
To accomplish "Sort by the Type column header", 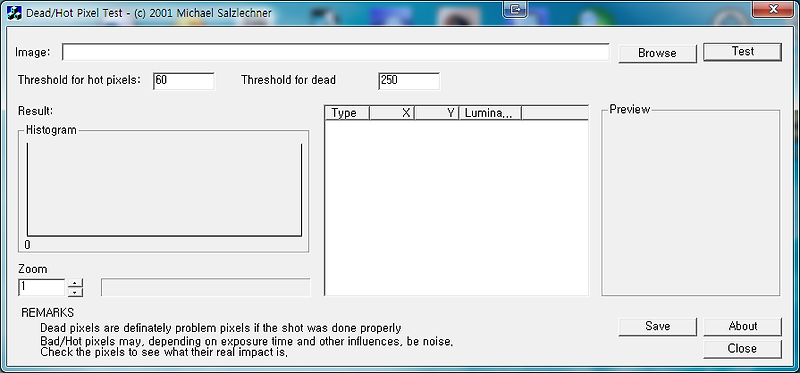I will pos(347,113).
